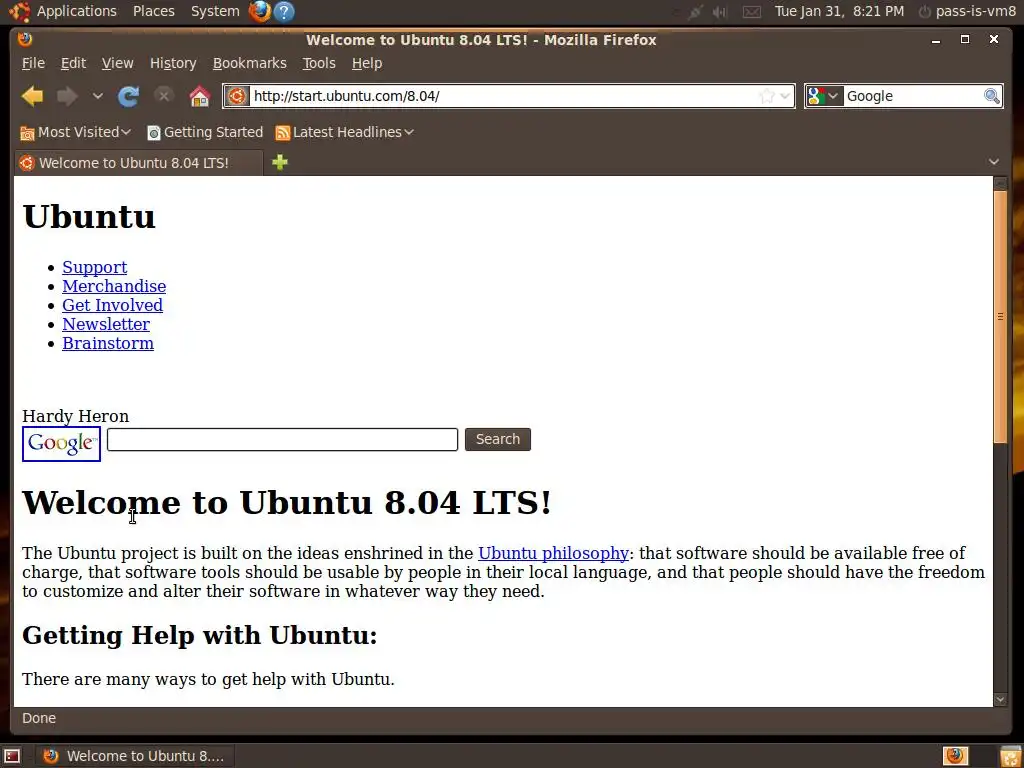Reload the page with the blue Refresh icon
The width and height of the screenshot is (1024, 768).
pyautogui.click(x=128, y=96)
